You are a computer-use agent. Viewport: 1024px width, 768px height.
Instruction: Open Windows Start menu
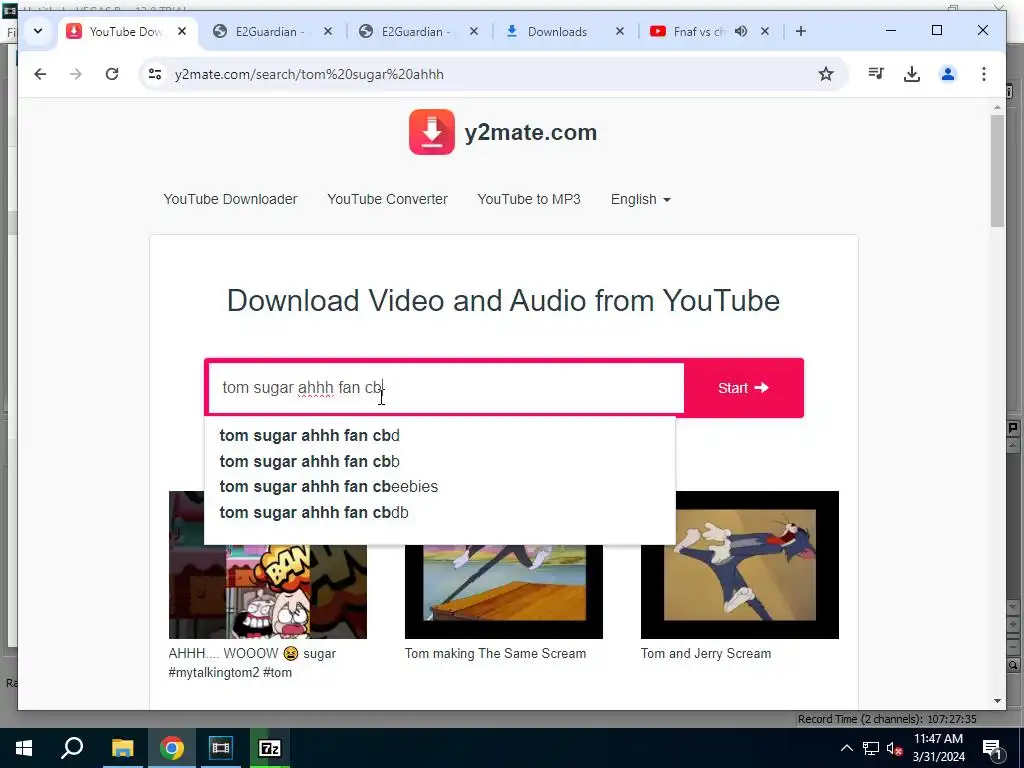[x=24, y=748]
